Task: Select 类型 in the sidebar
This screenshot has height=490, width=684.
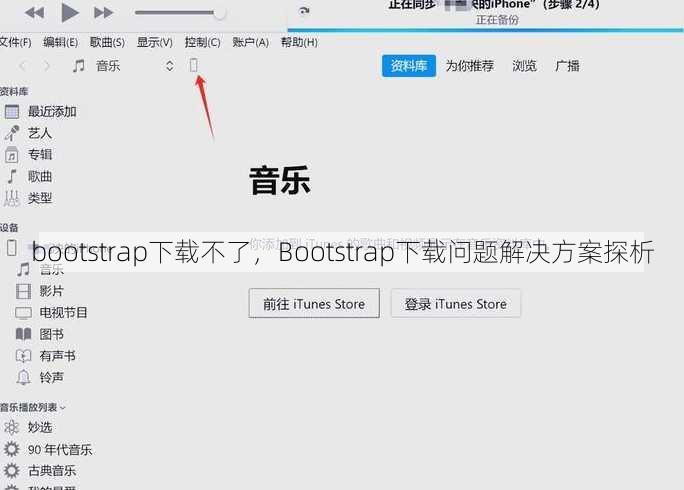Action: (x=40, y=198)
